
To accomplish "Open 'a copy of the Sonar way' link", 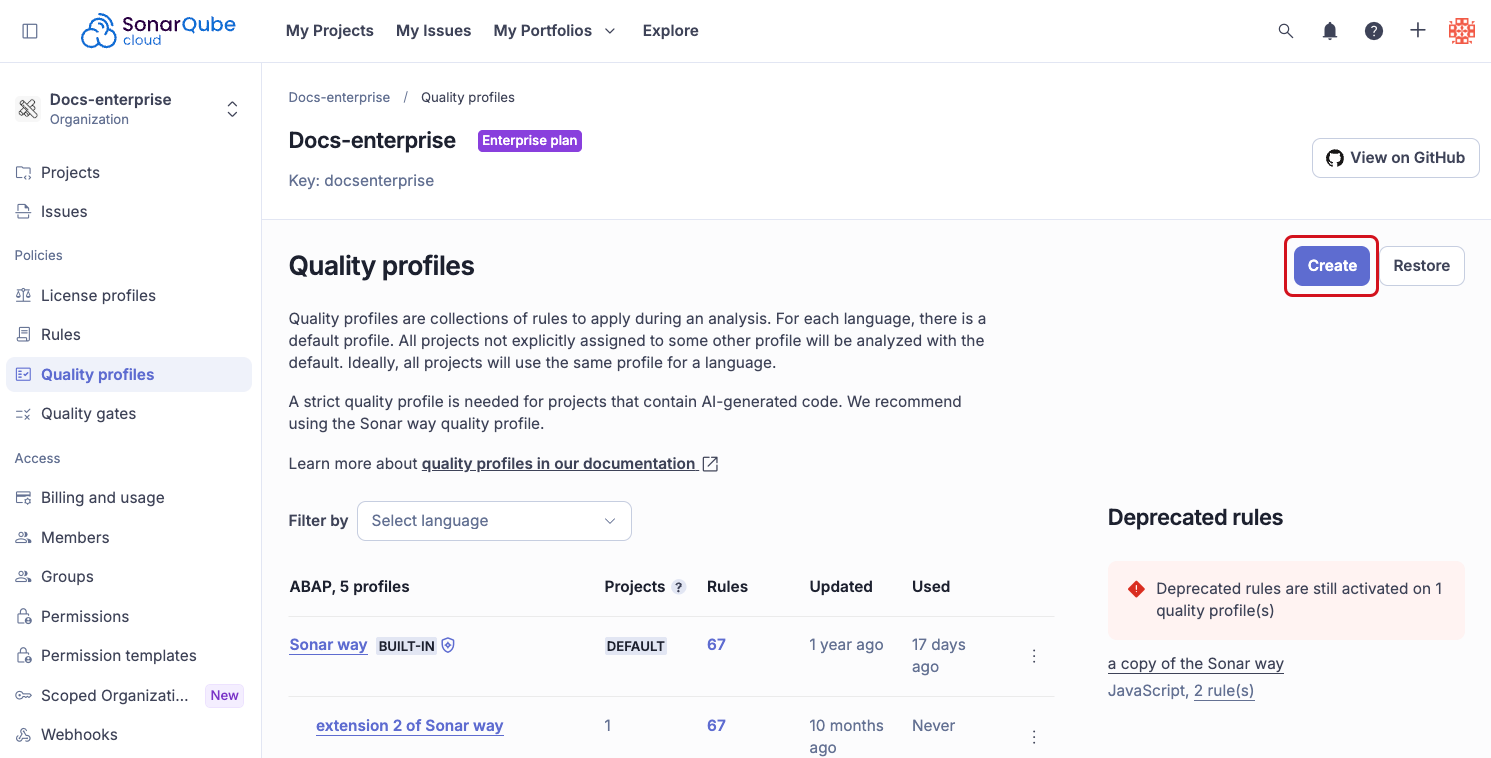I will tap(1196, 664).
